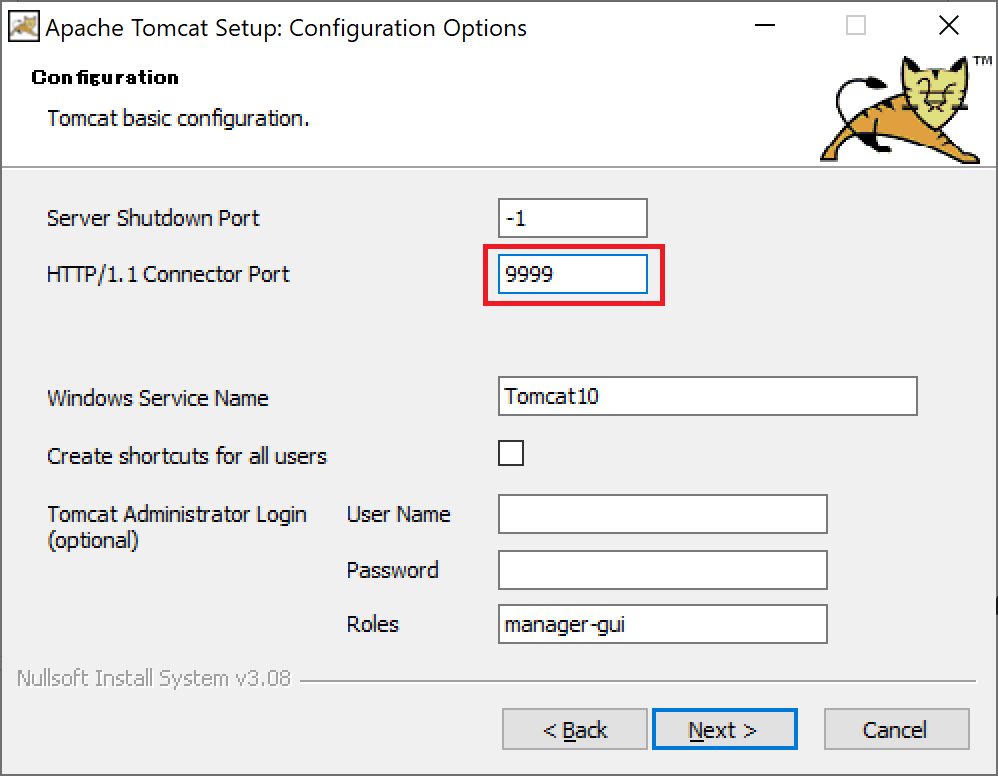Go back with the Back button
The width and height of the screenshot is (998, 776).
[575, 730]
